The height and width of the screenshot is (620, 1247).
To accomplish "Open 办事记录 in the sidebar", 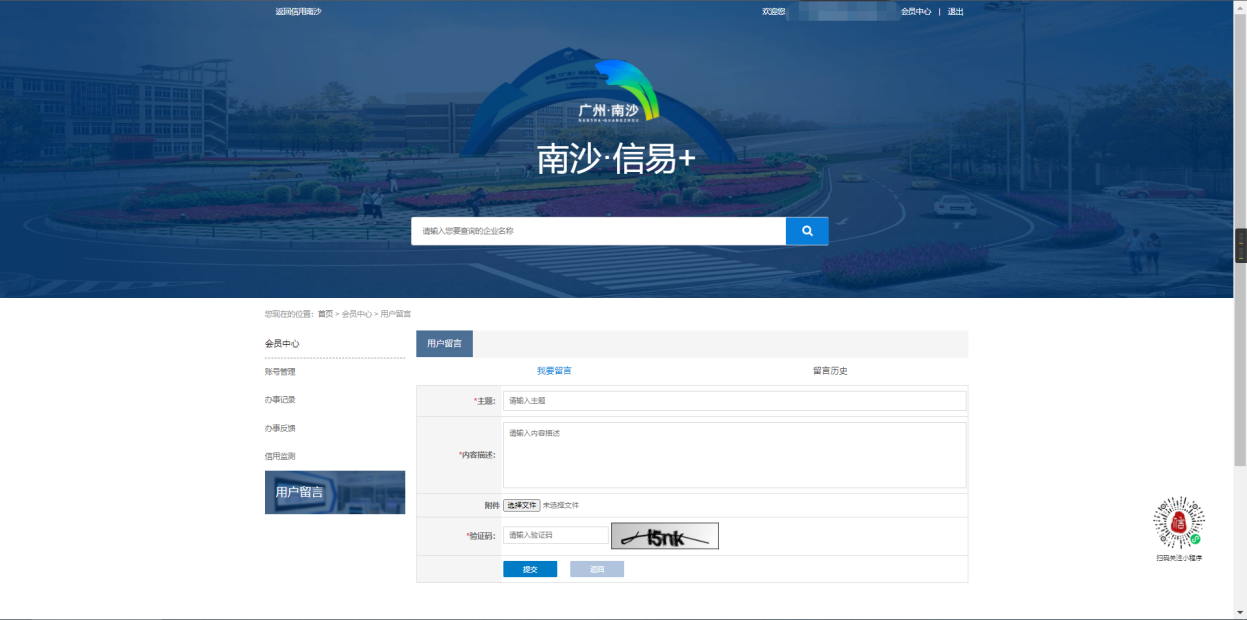I will [x=280, y=400].
